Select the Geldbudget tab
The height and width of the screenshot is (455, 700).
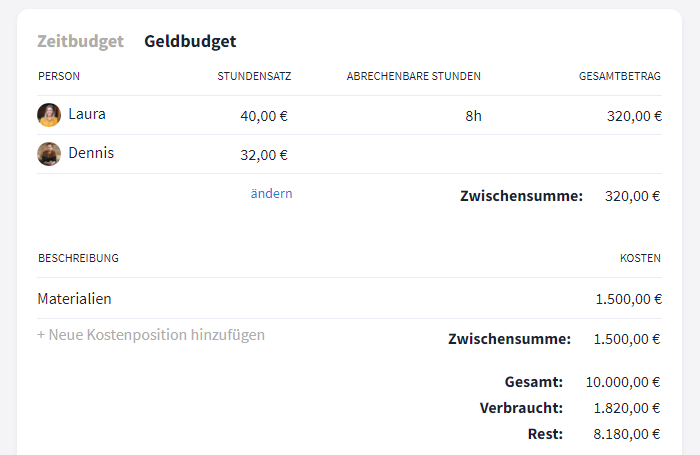click(x=190, y=41)
